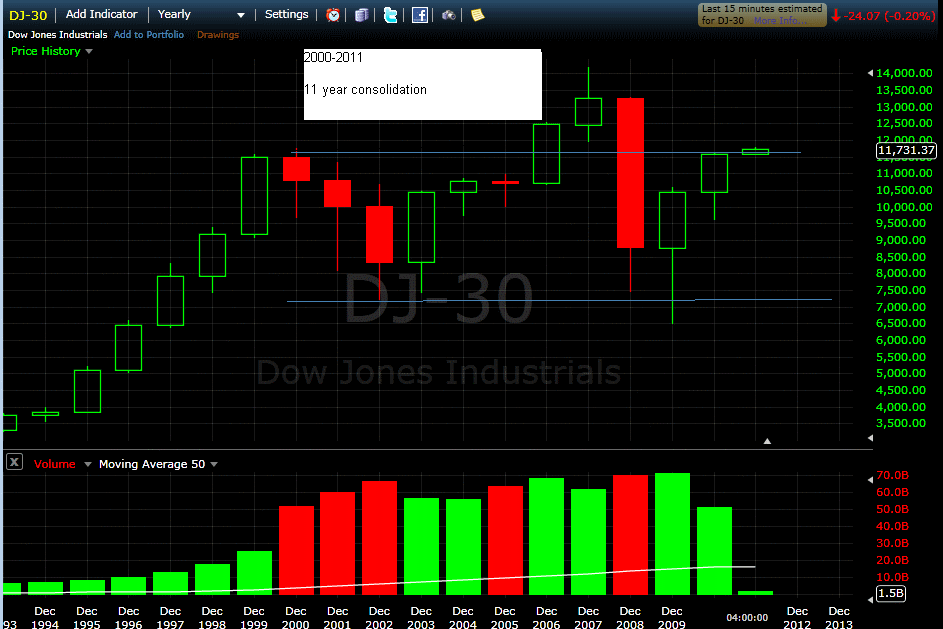Click the Dec 2012 date label
The width and height of the screenshot is (943, 629).
click(x=797, y=618)
